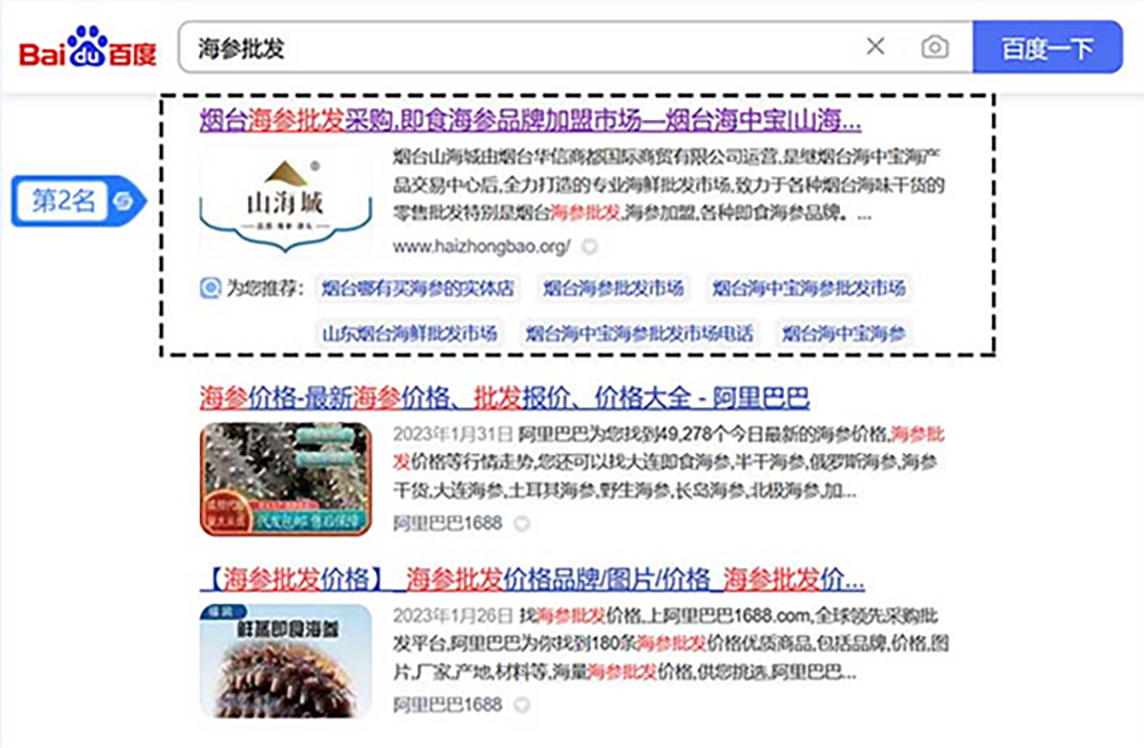Select 山东烟台海鲜批发市场 suggestion tag
The height and width of the screenshot is (748, 1144).
[x=409, y=334]
